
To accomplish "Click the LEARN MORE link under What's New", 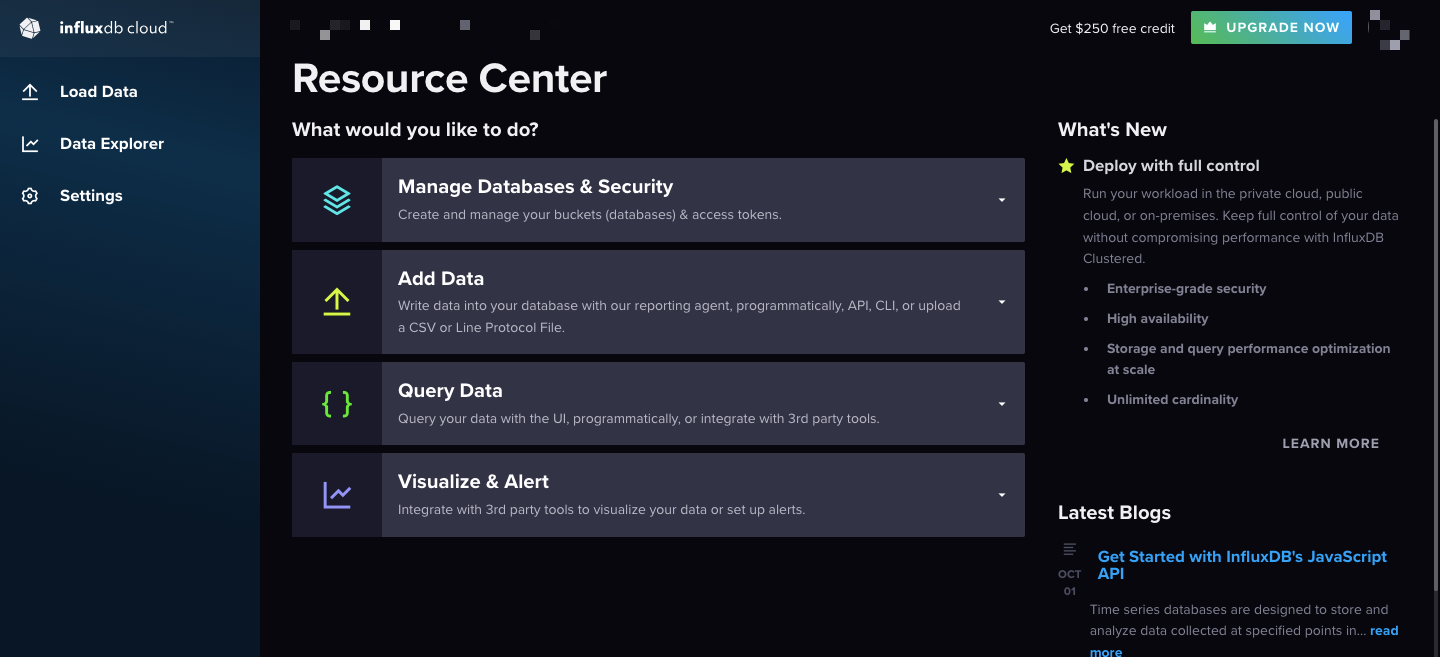I will [x=1330, y=443].
